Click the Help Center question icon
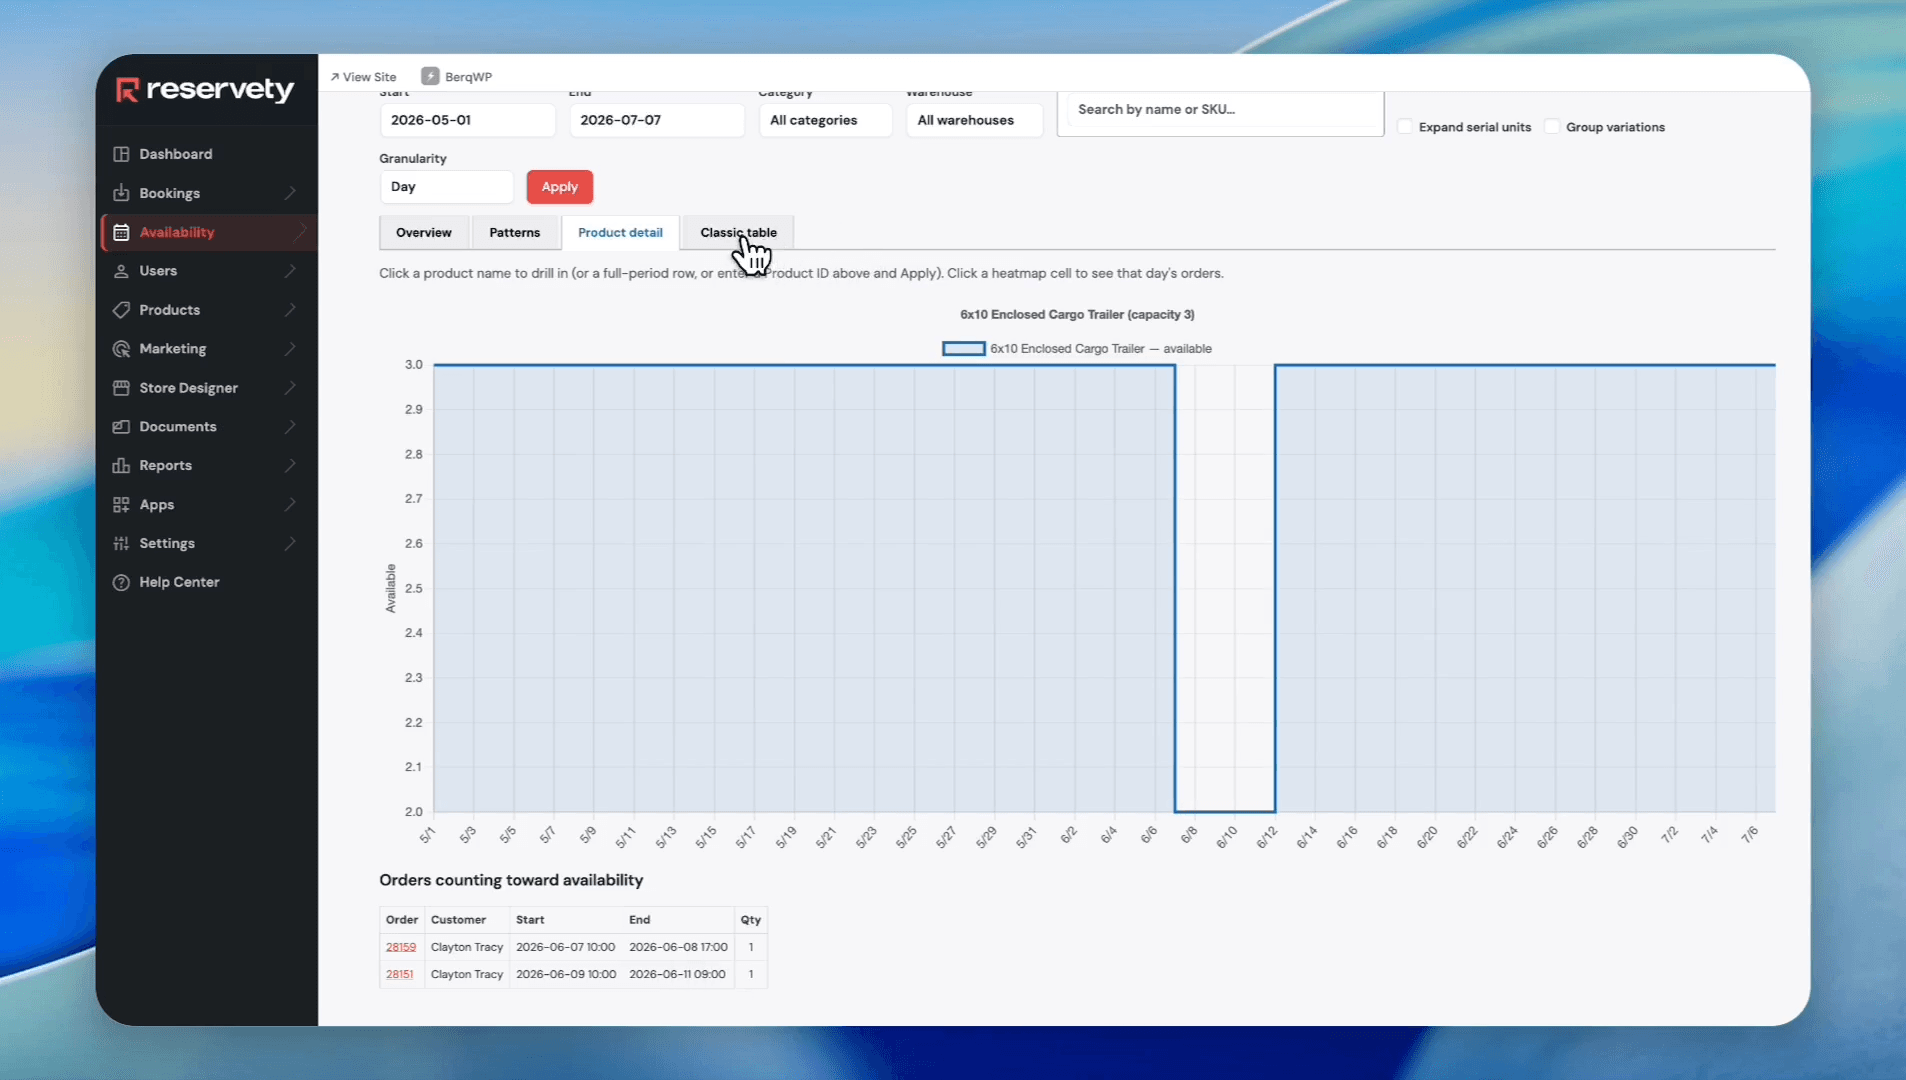 click(121, 582)
